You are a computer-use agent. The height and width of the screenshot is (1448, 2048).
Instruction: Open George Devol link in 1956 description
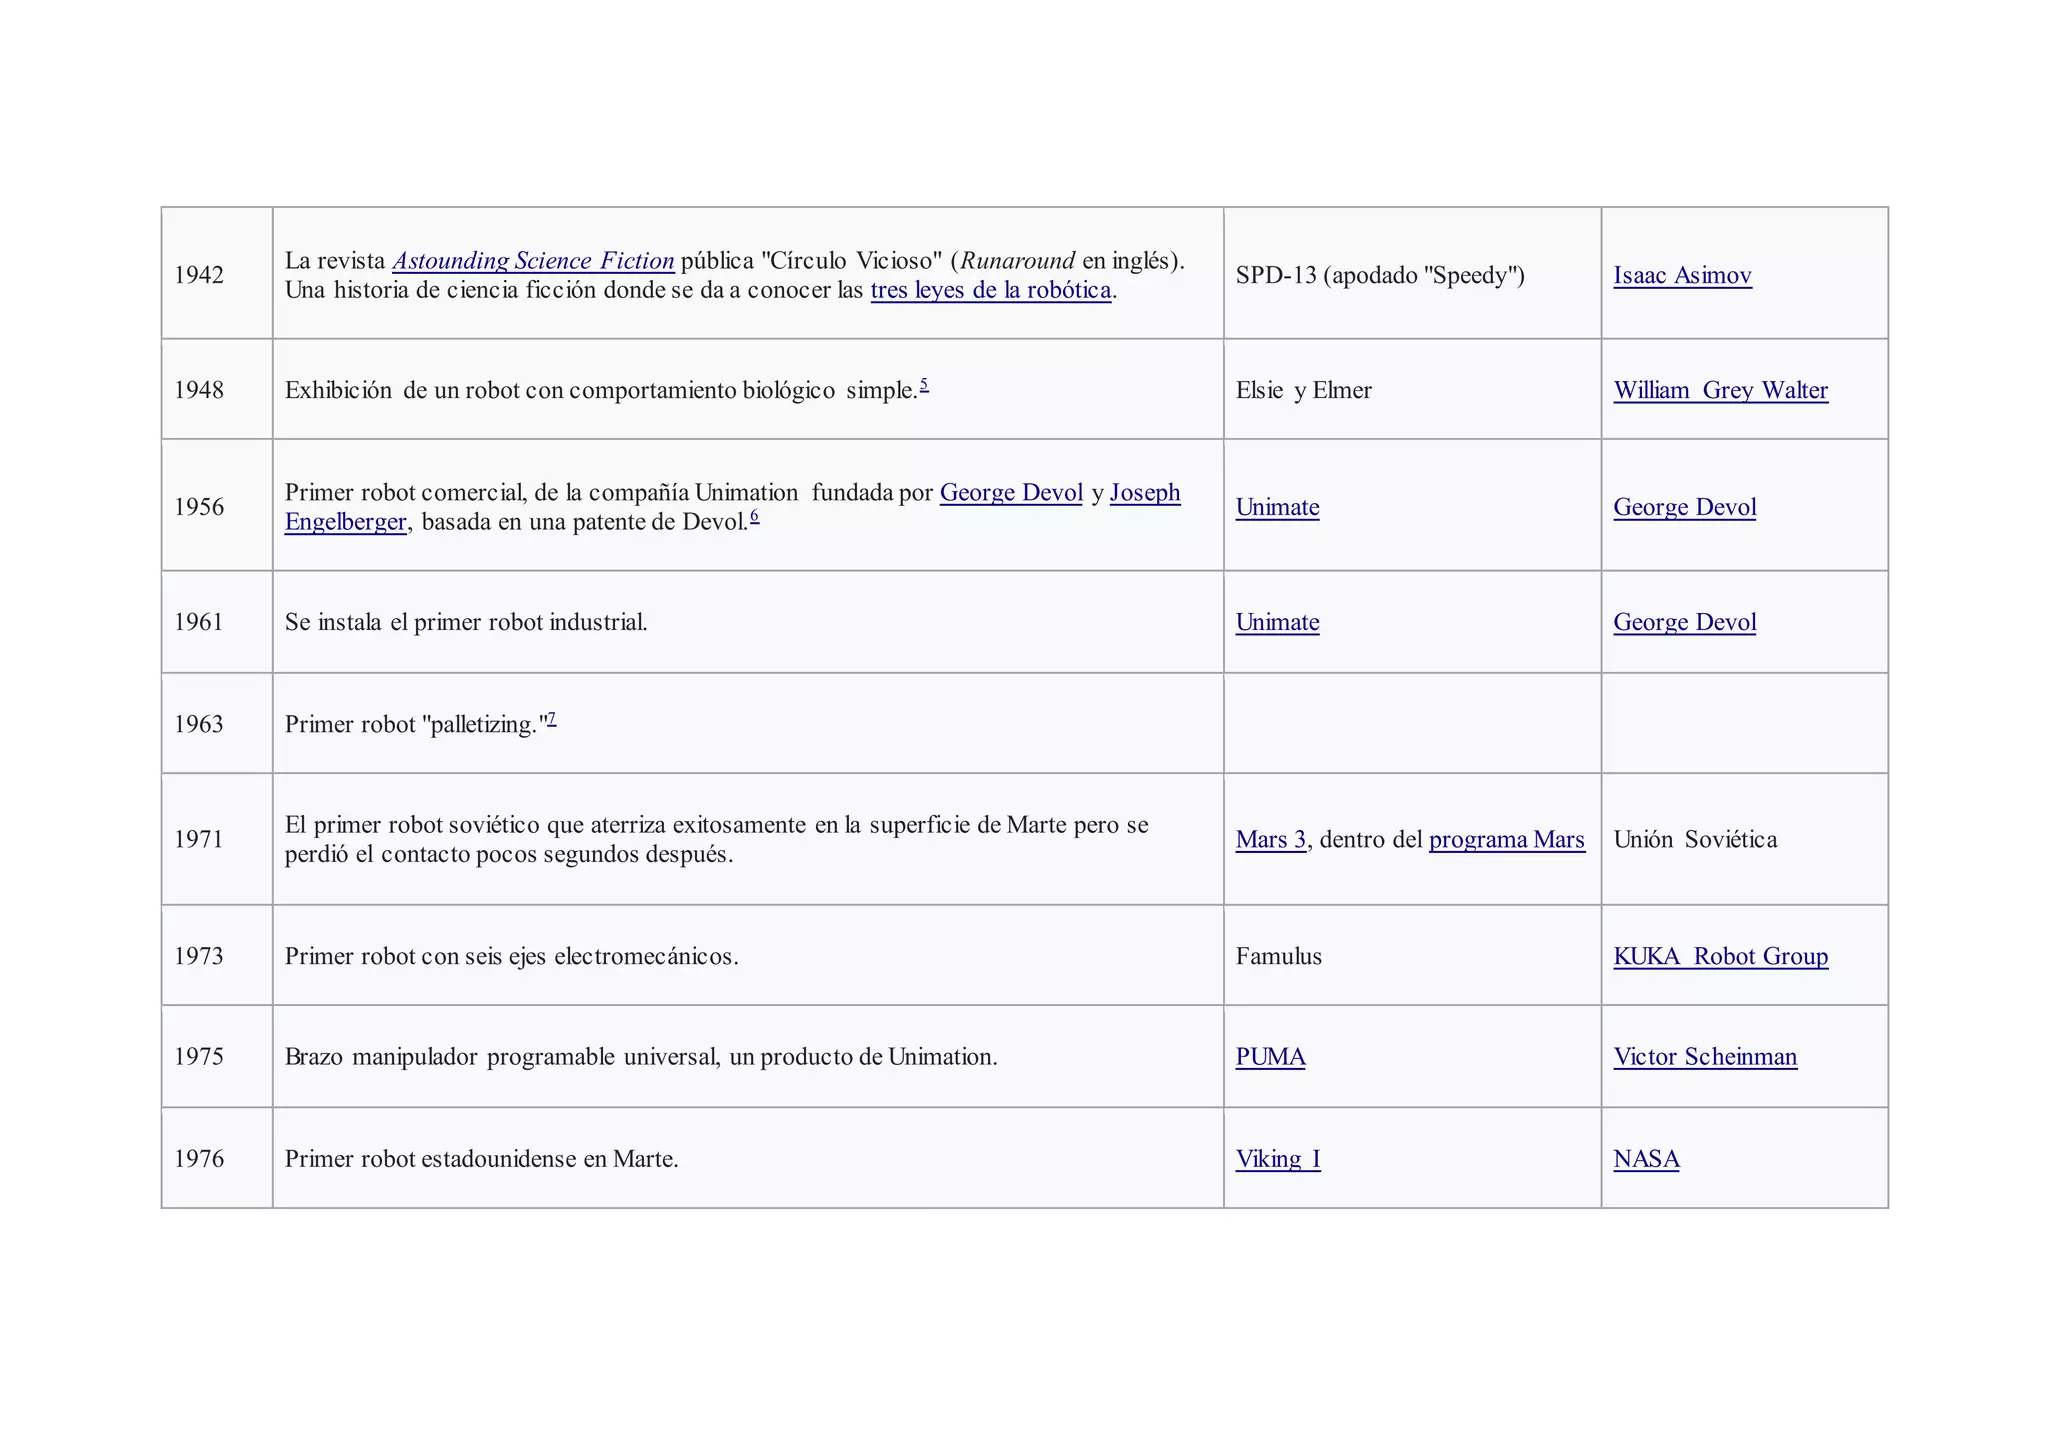click(1011, 492)
